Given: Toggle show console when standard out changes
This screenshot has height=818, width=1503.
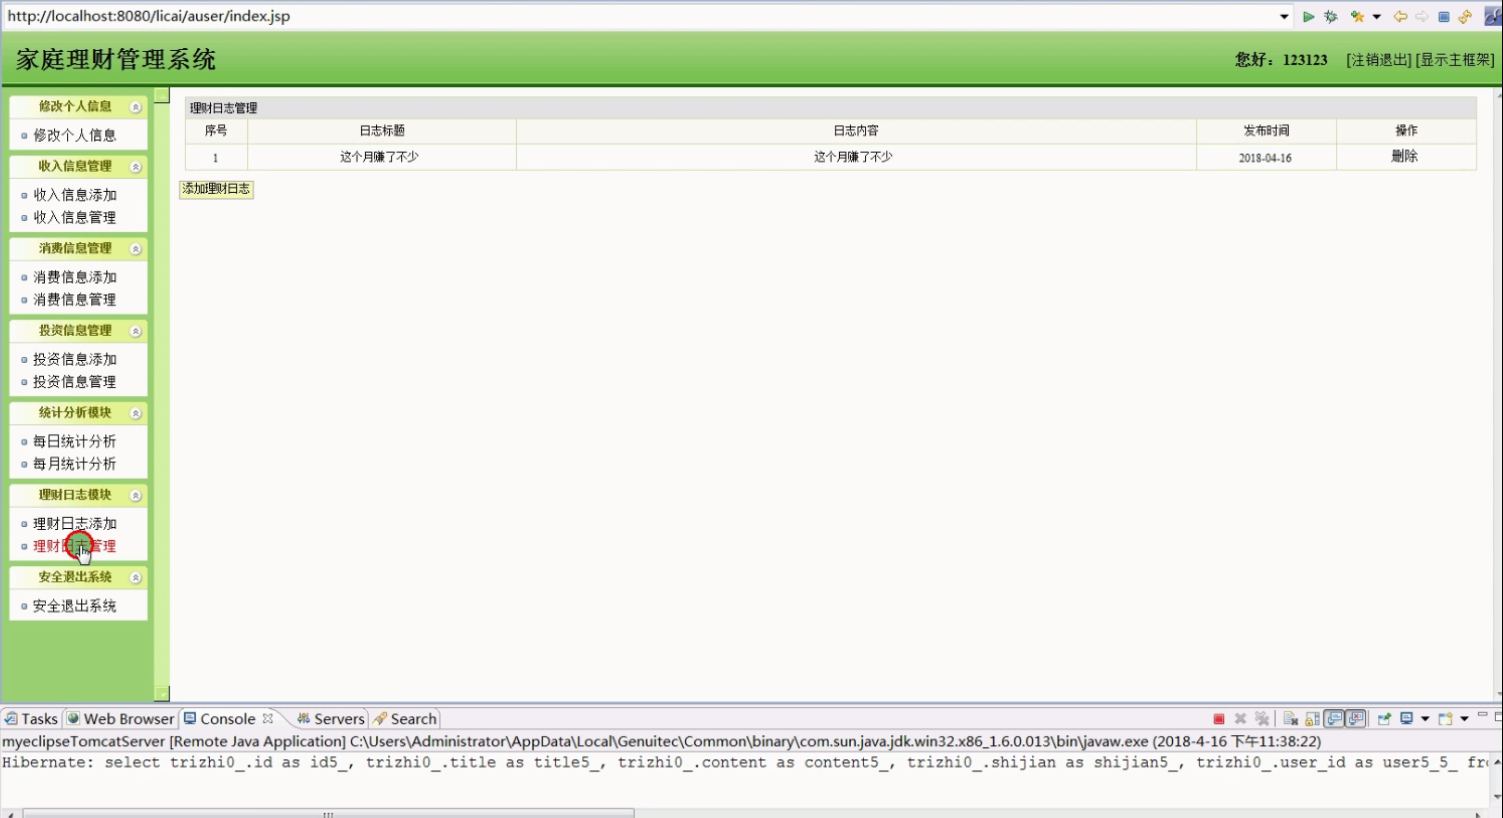Looking at the screenshot, I should (1334, 719).
